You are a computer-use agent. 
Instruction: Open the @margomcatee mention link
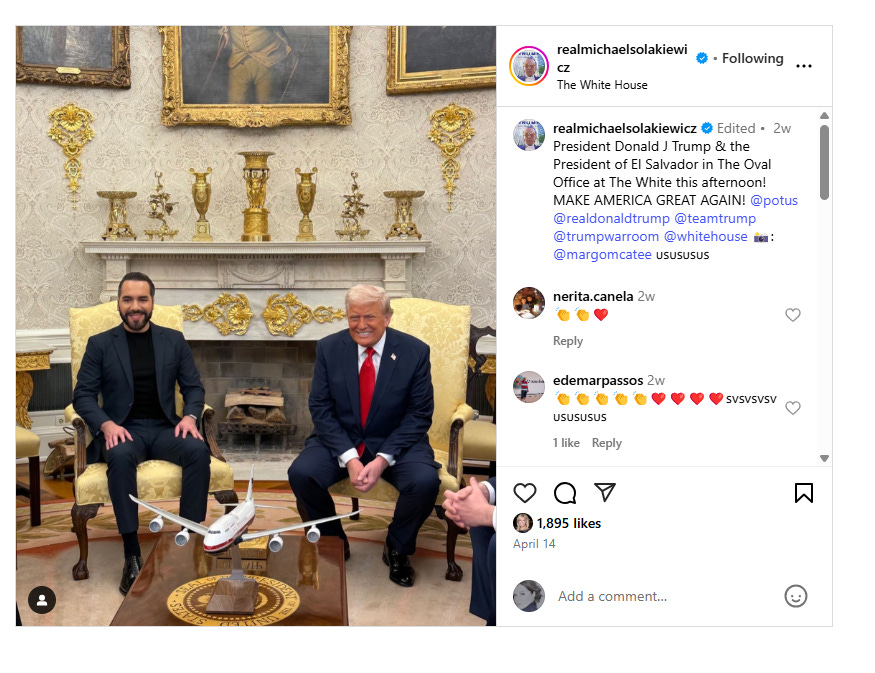(x=602, y=254)
